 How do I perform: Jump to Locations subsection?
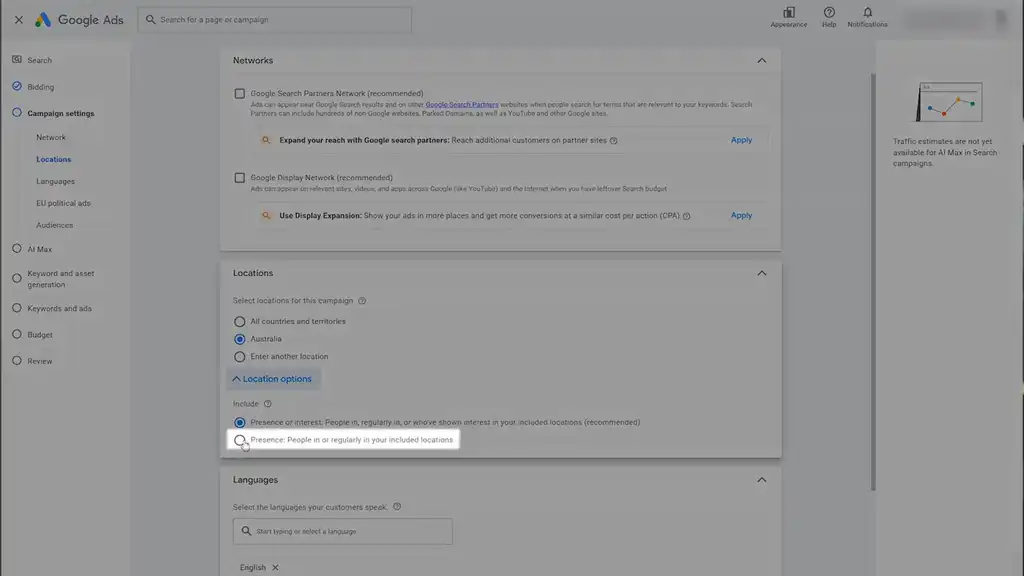tap(54, 159)
